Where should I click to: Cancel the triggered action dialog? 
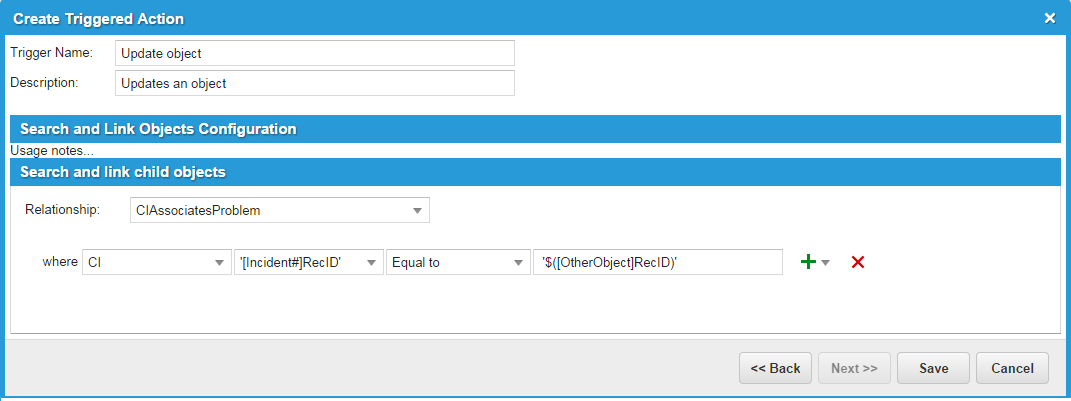pos(1012,368)
